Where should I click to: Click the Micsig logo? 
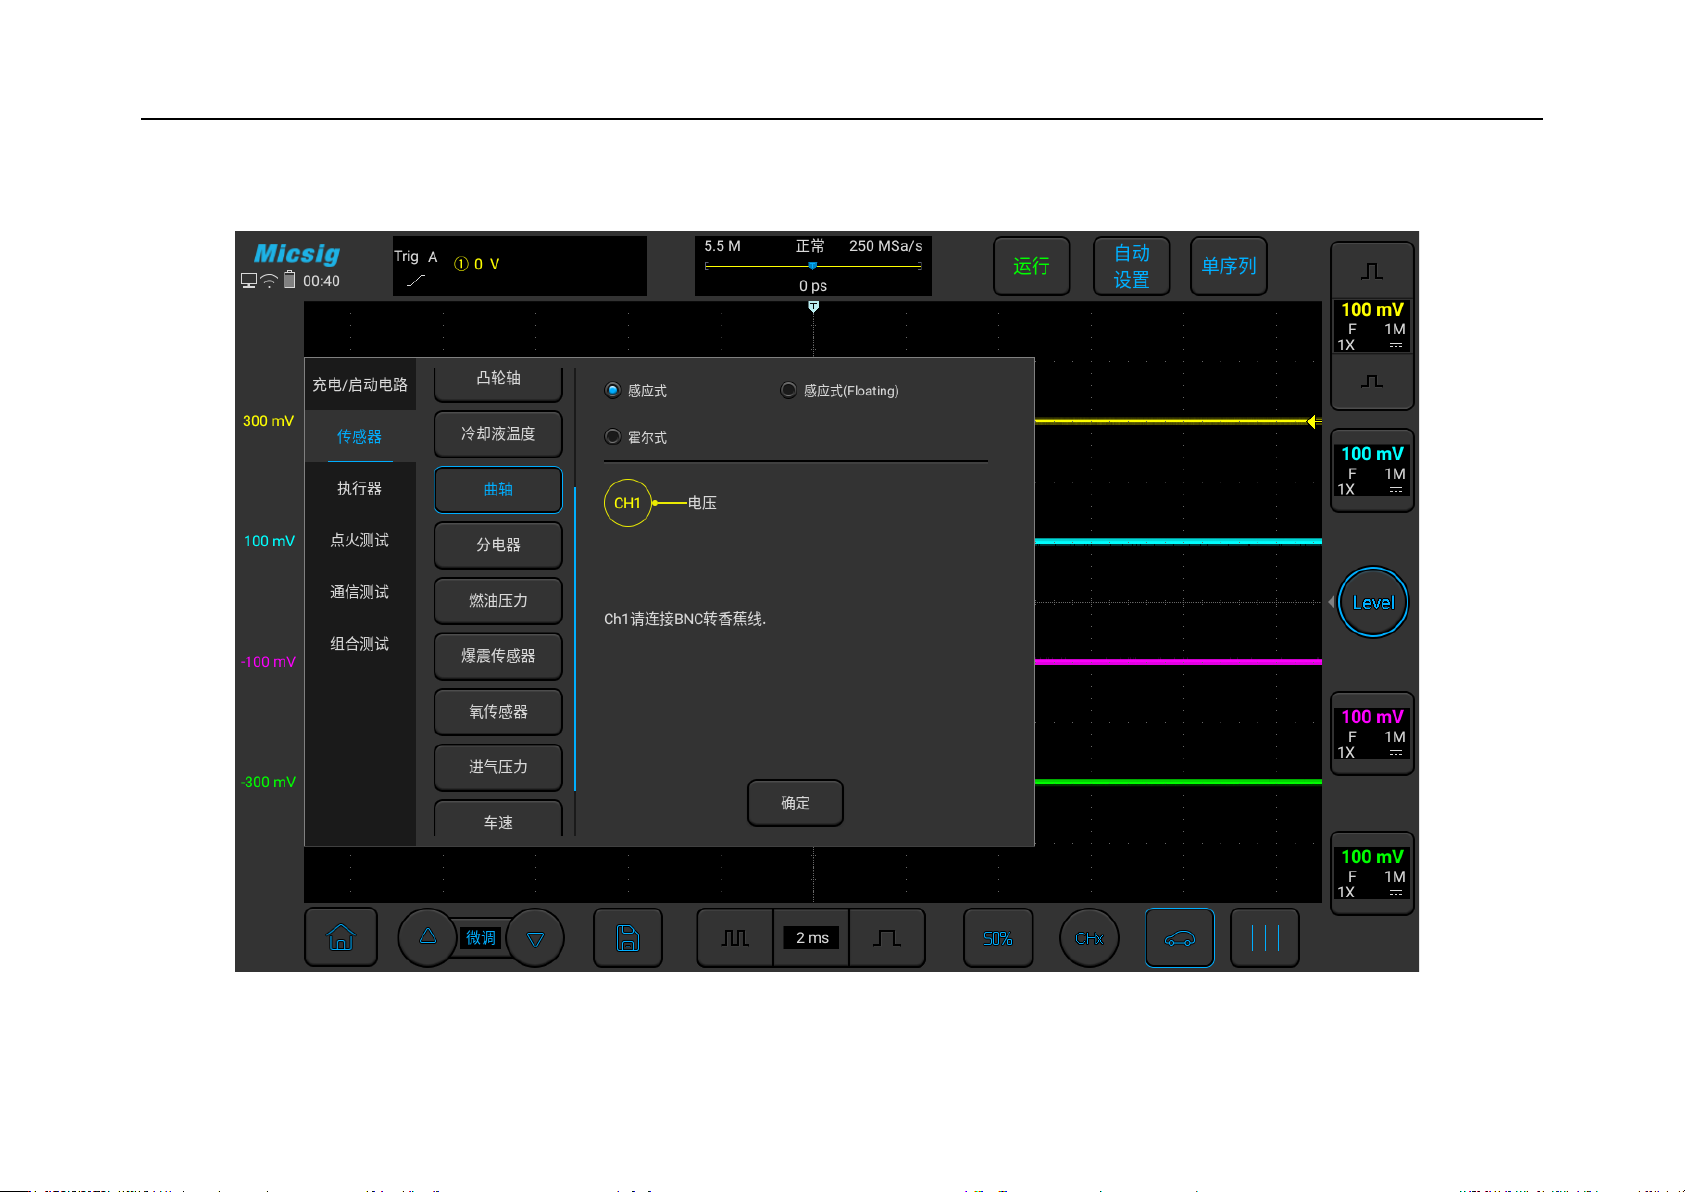297,254
